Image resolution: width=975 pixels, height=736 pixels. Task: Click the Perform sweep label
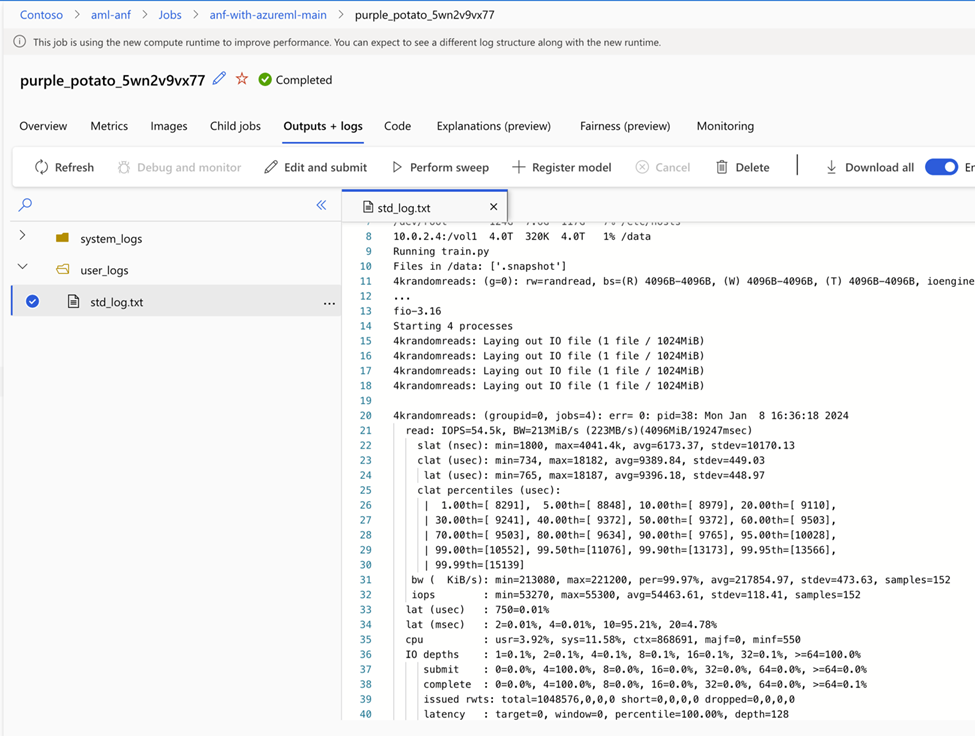pos(449,167)
